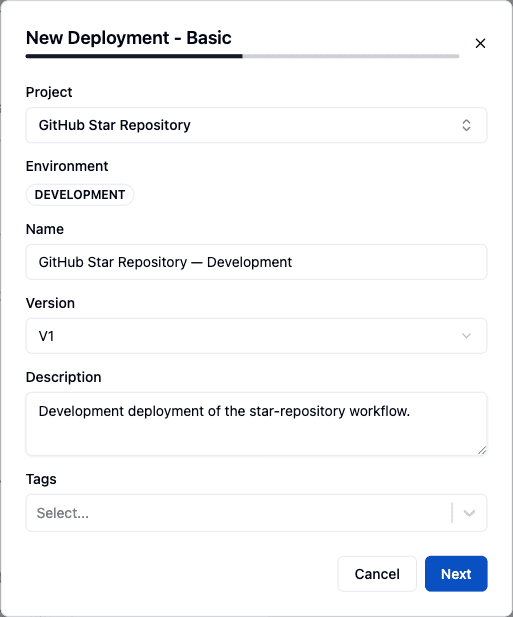
Task: Click the 'New Deployment - Basic' title
Action: point(129,38)
